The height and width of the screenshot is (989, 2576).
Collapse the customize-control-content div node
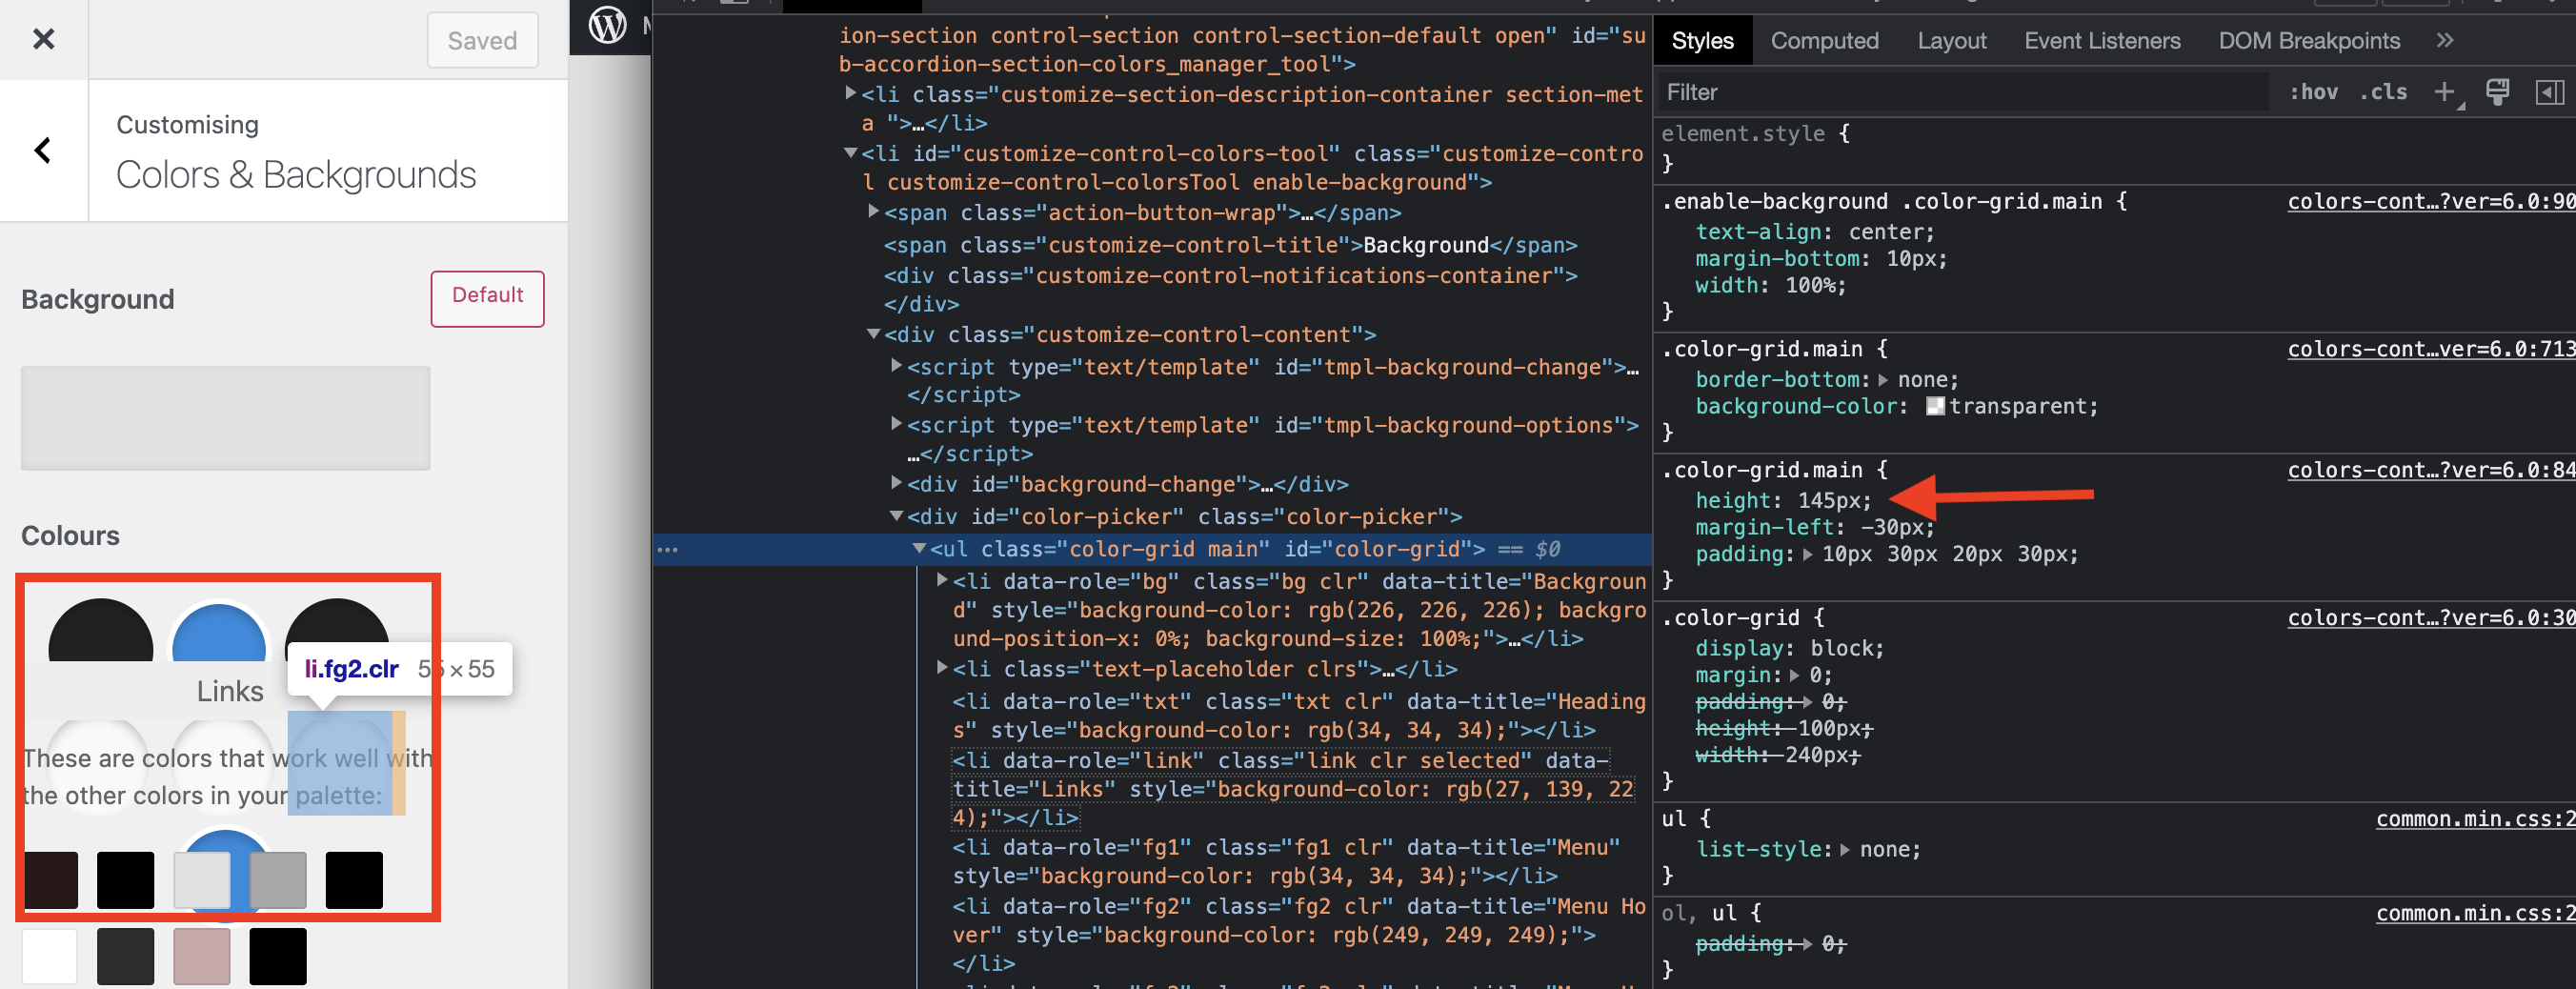pyautogui.click(x=873, y=334)
